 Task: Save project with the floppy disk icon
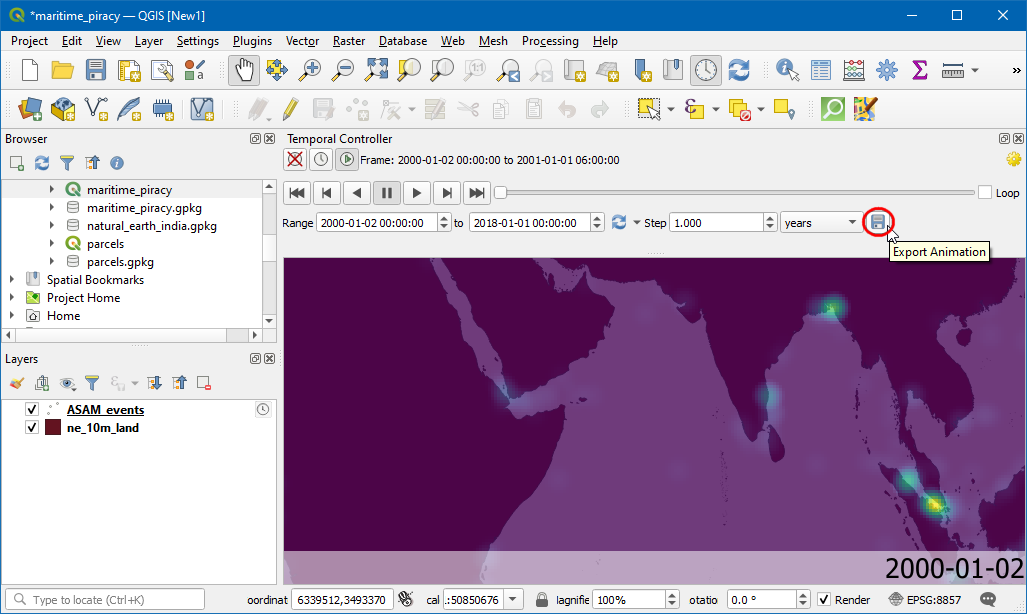click(x=96, y=70)
